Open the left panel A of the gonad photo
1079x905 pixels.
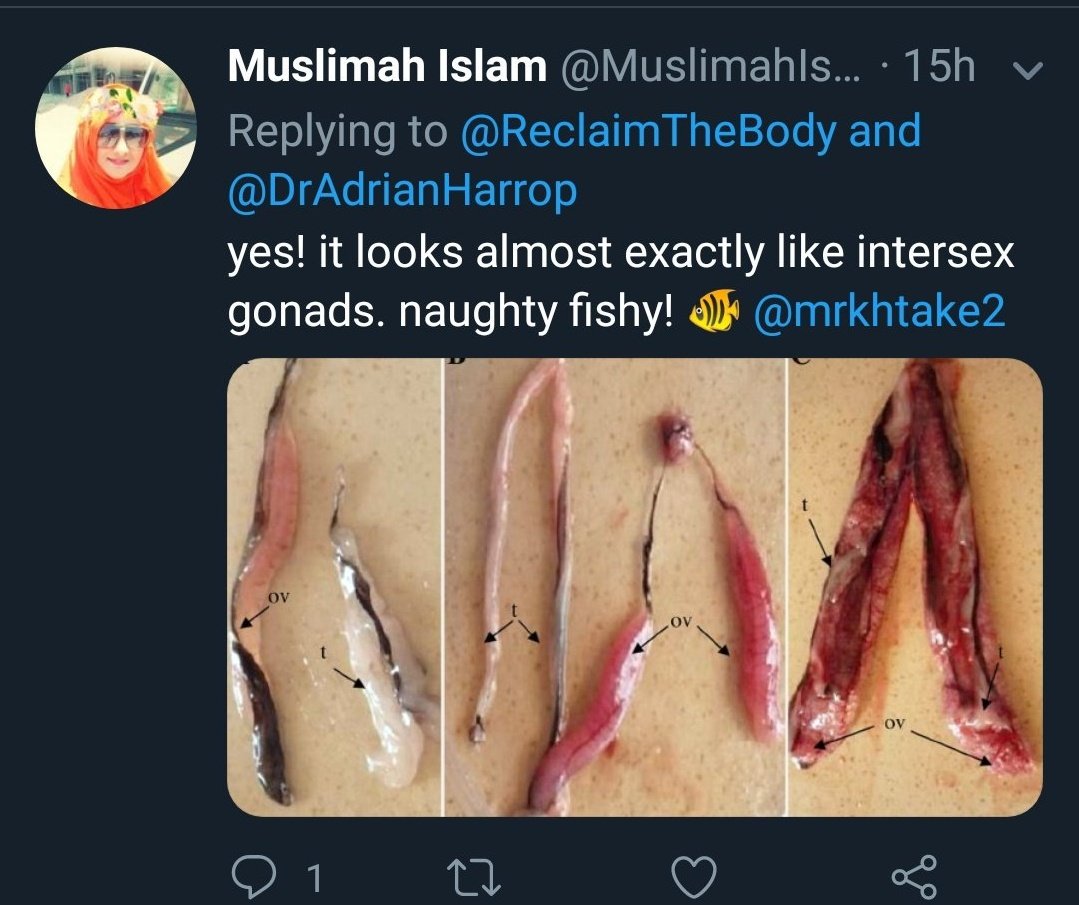(x=334, y=587)
